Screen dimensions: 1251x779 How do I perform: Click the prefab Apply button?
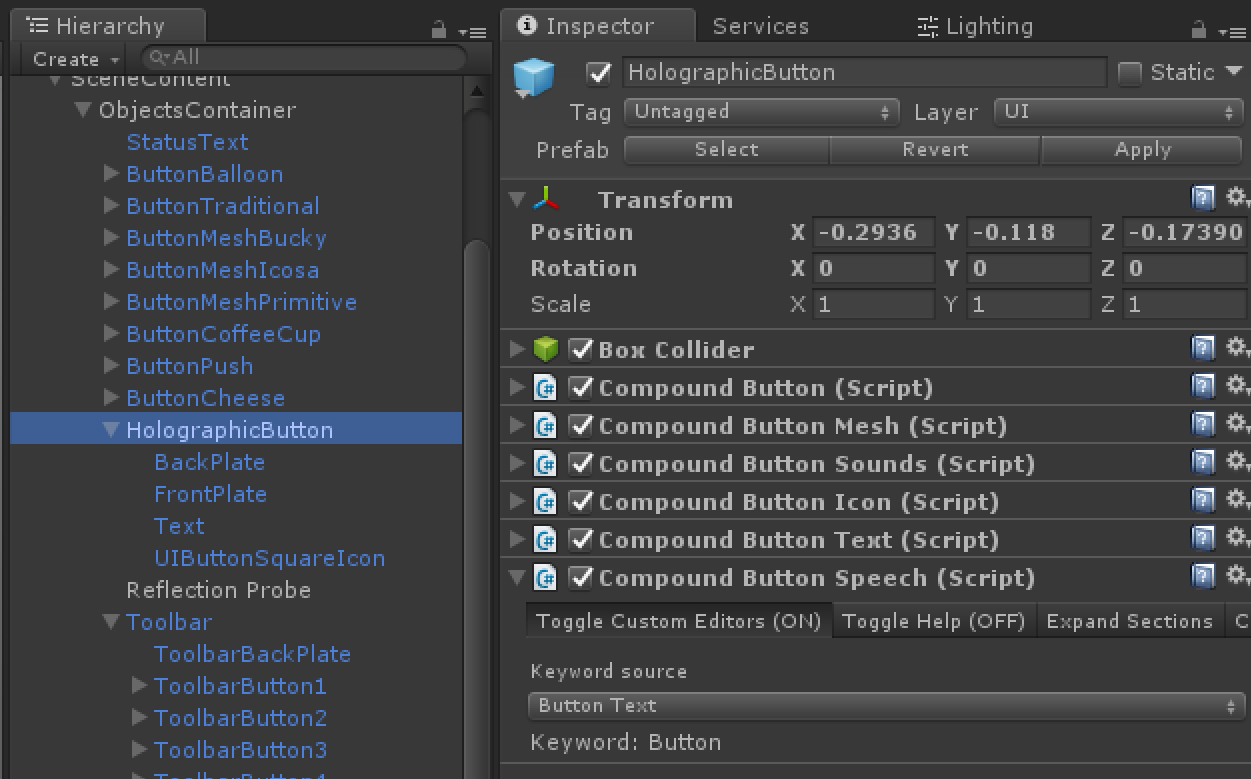[x=1142, y=150]
